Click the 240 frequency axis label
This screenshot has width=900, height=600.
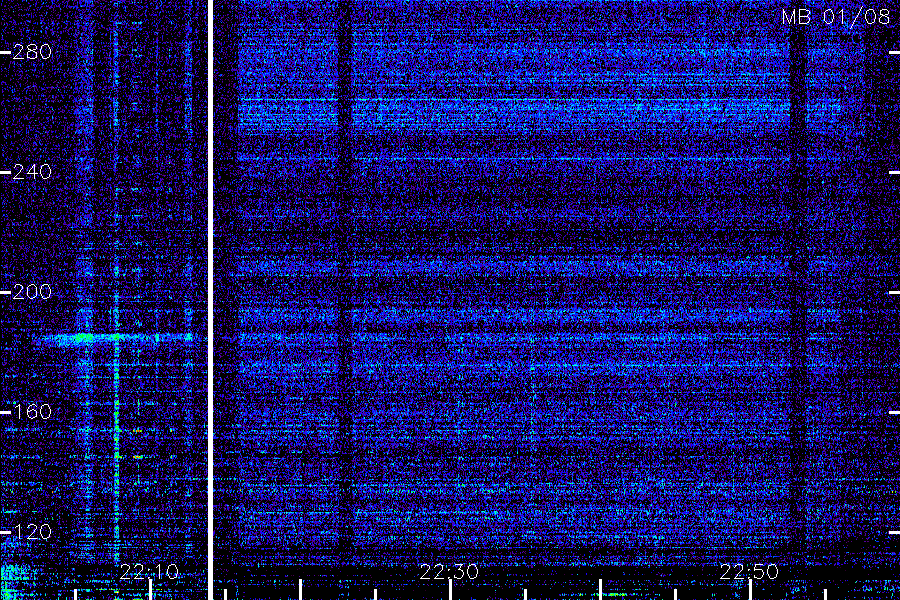(32, 172)
